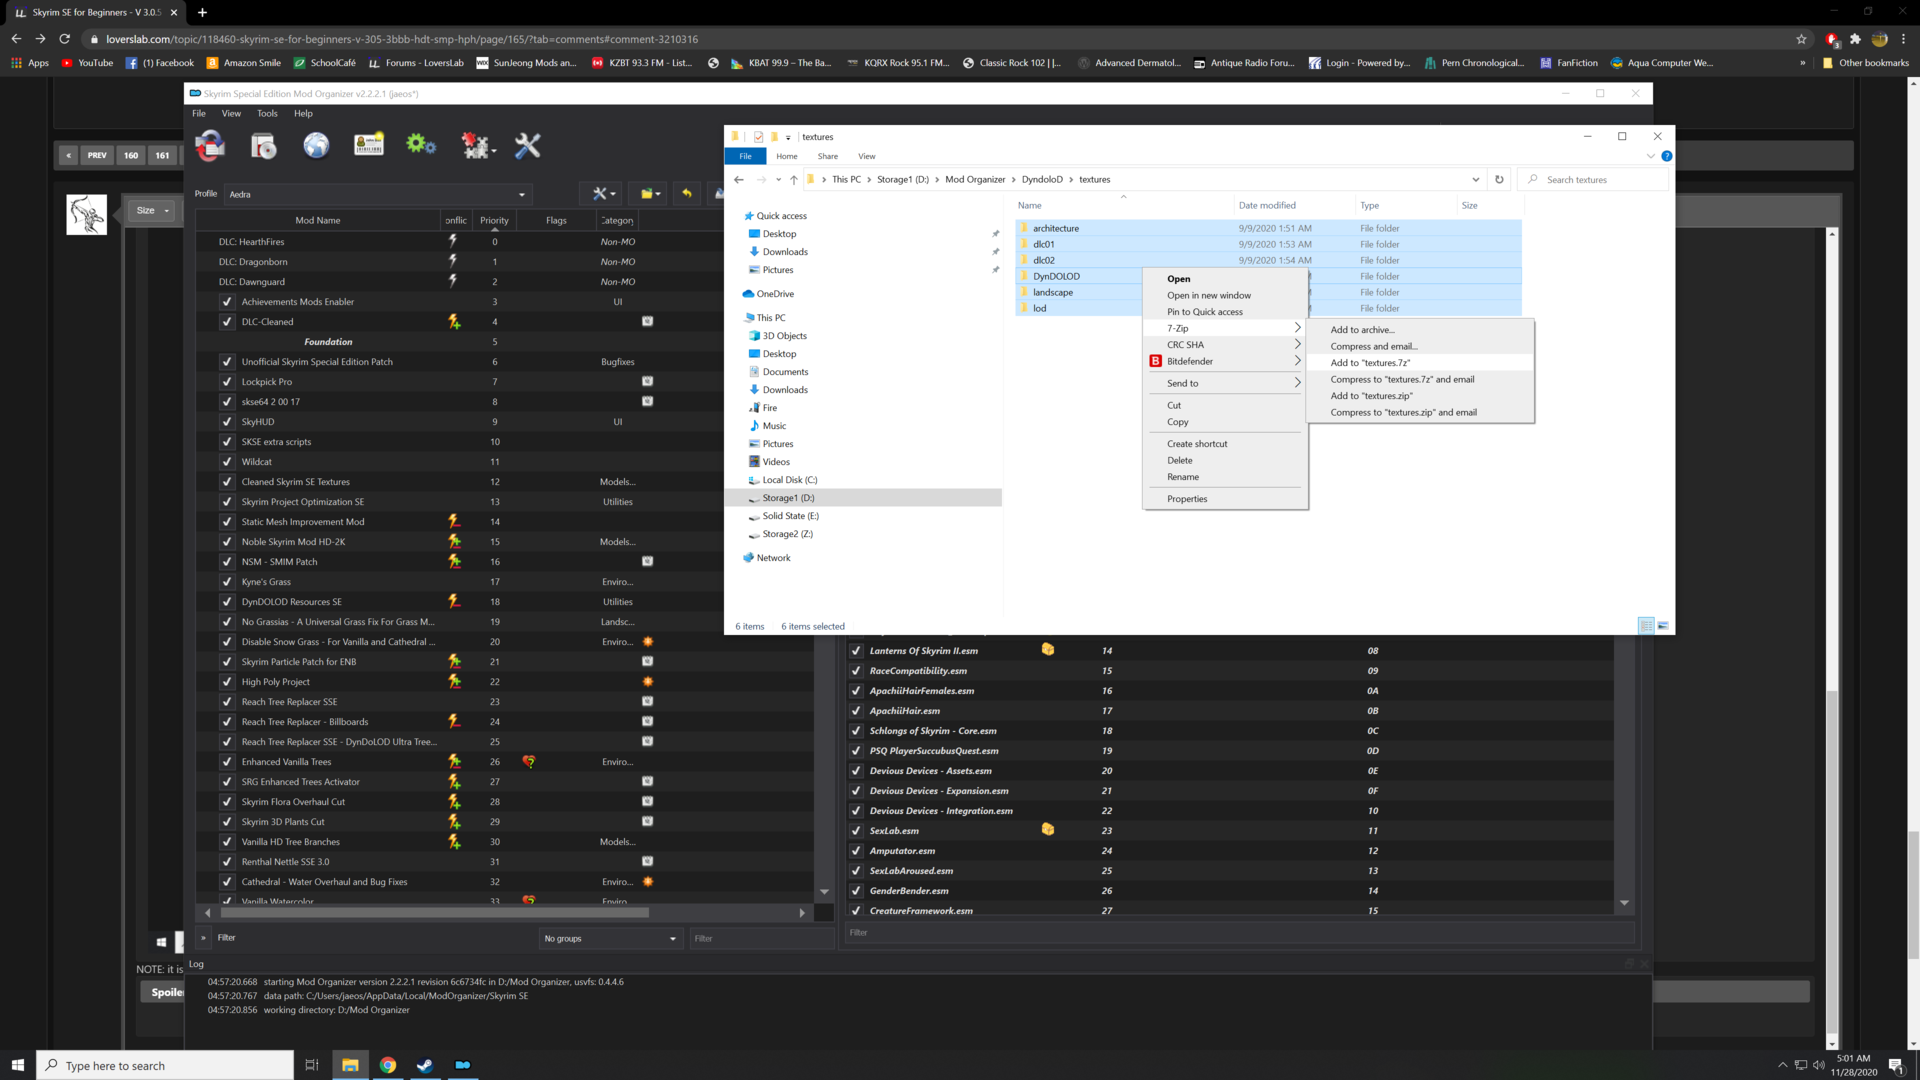Sort mod list by Priority column
The height and width of the screenshot is (1080, 1920).
(x=494, y=220)
